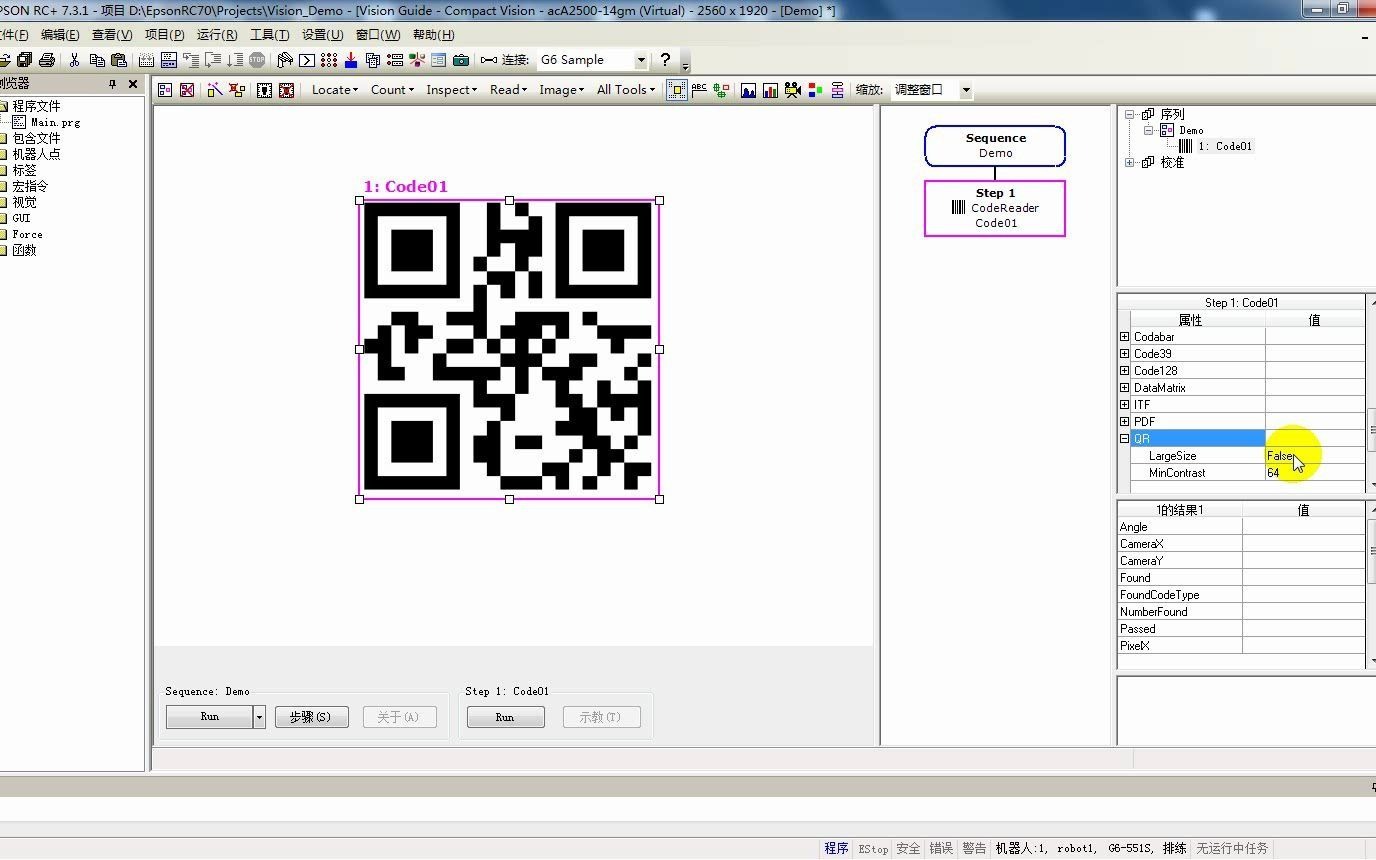Open the Count tools dropdown
The image size is (1376, 860).
point(392,90)
